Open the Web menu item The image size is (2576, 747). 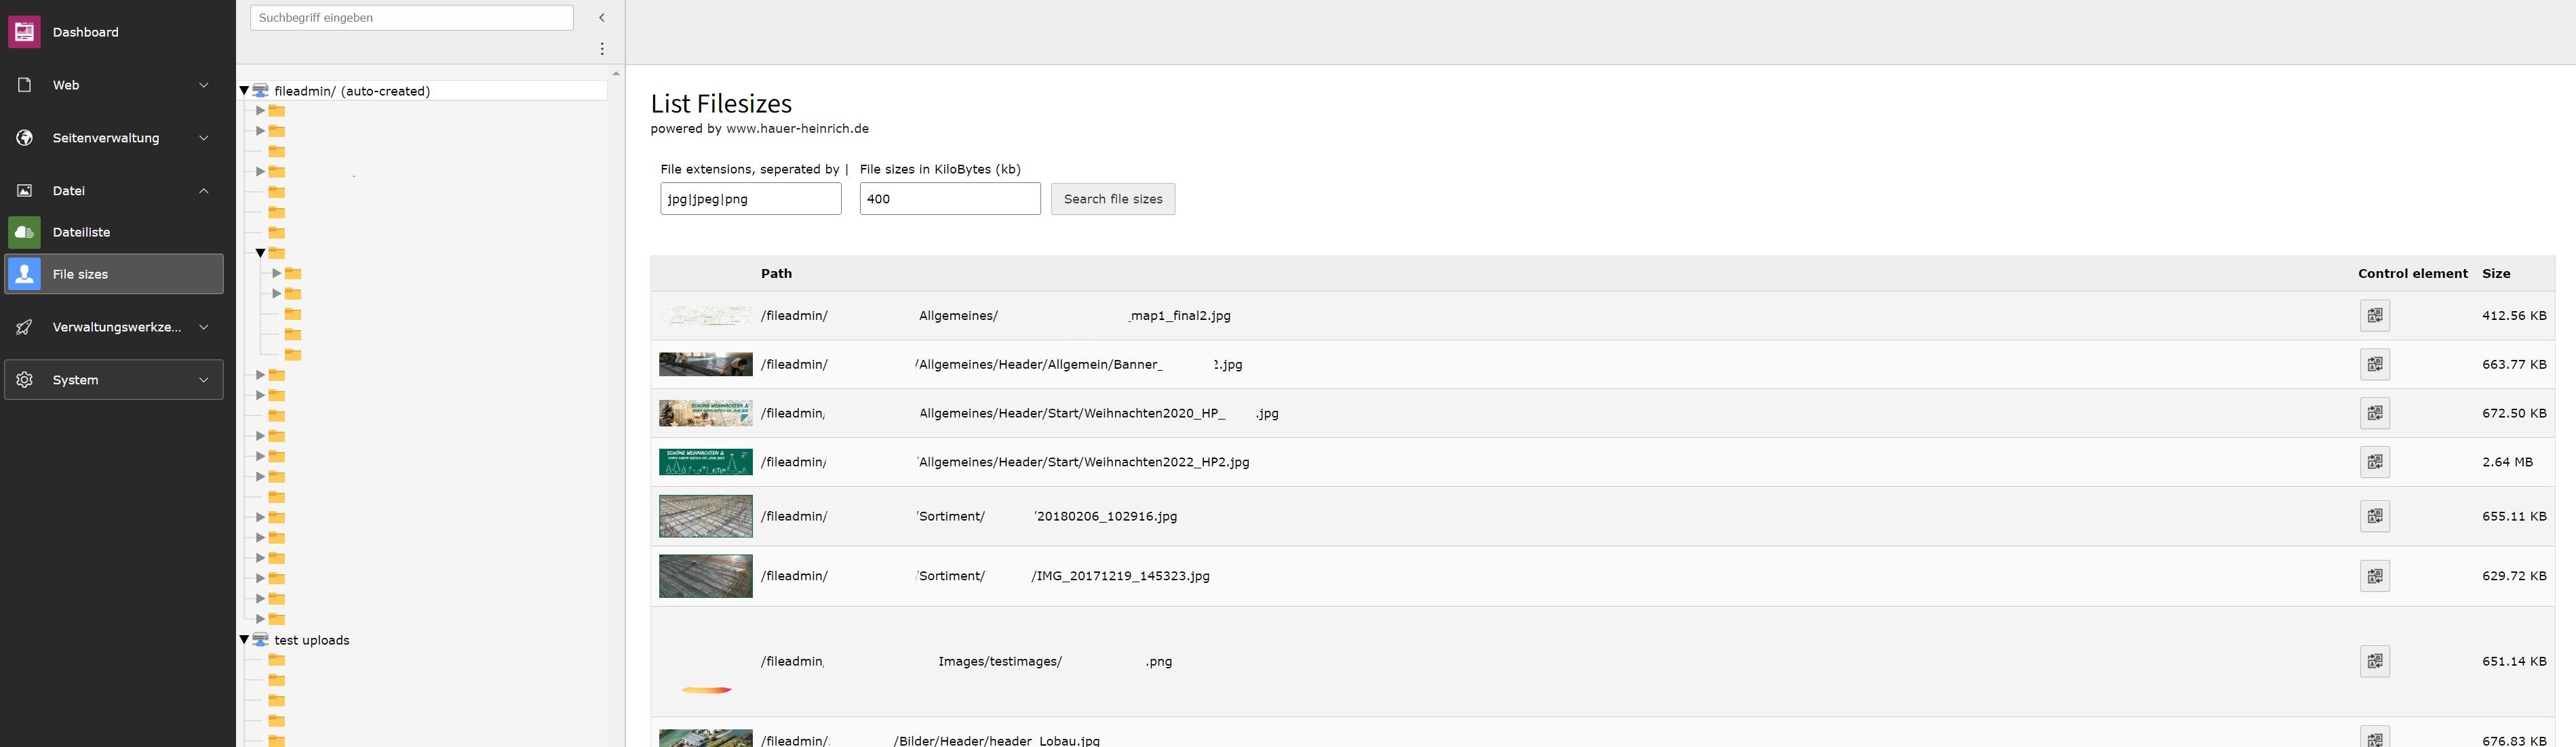click(x=114, y=85)
